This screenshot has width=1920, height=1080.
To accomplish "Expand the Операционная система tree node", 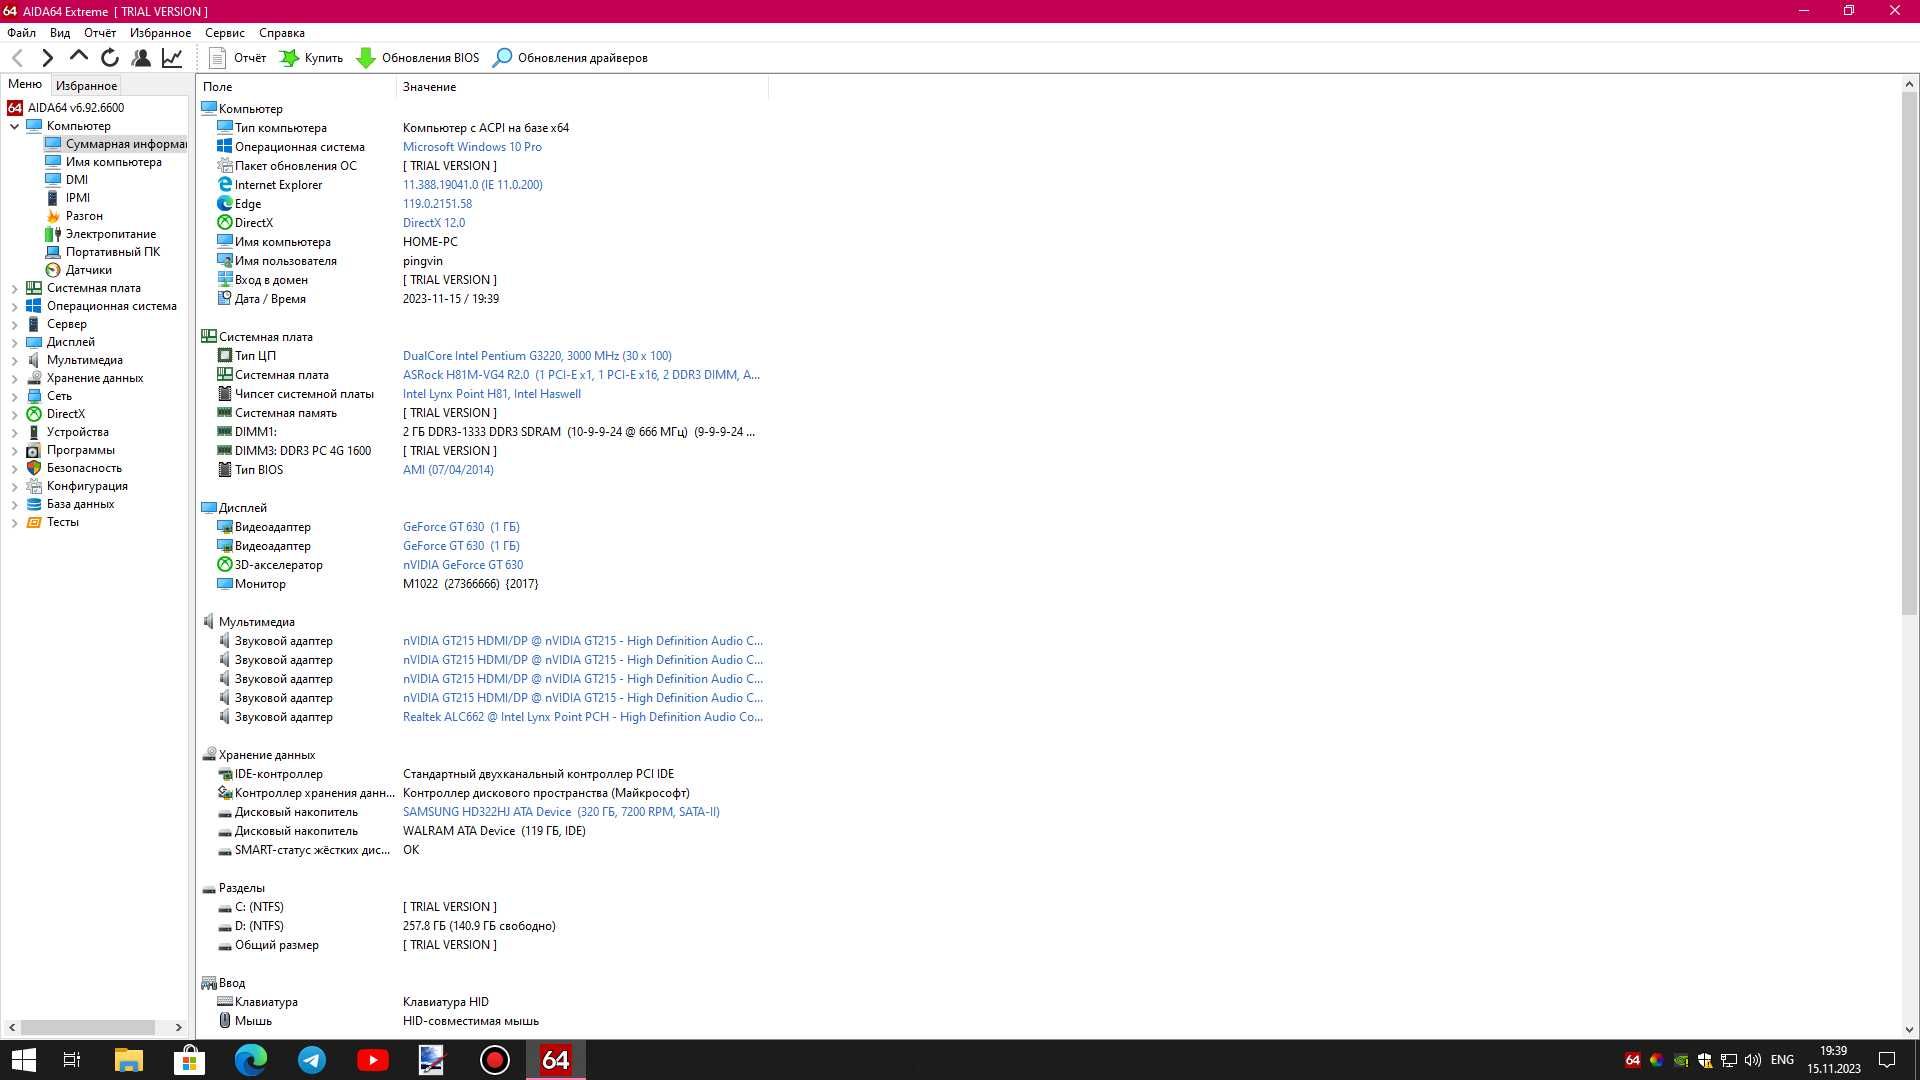I will pyautogui.click(x=14, y=306).
